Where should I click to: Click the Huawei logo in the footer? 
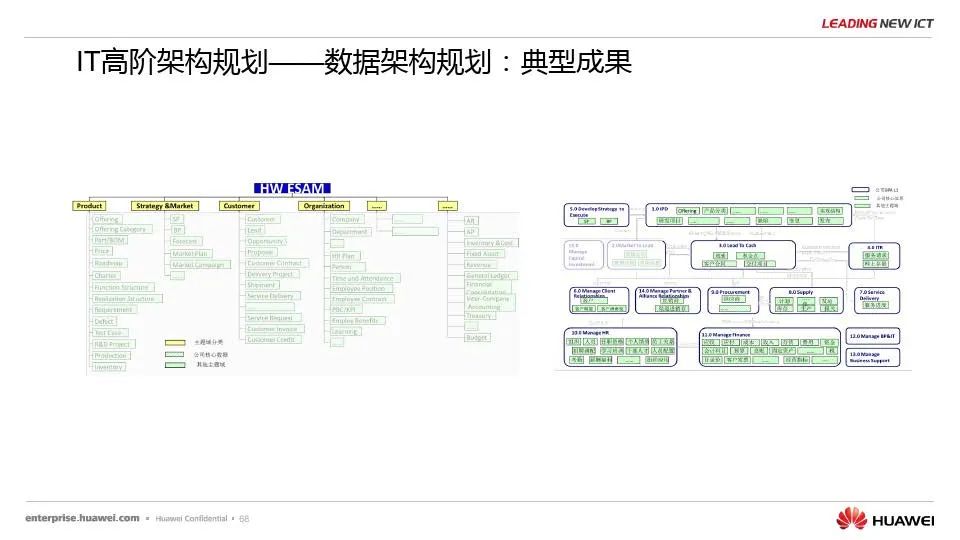pos(885,519)
